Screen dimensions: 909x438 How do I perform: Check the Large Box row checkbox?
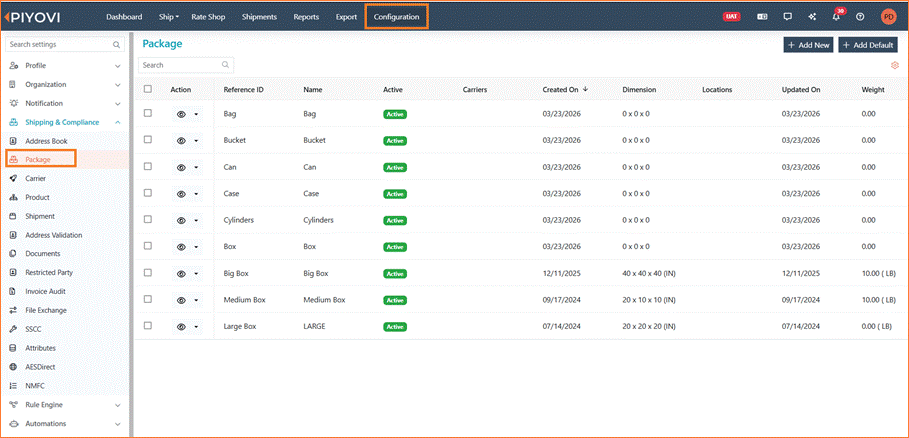[x=148, y=326]
